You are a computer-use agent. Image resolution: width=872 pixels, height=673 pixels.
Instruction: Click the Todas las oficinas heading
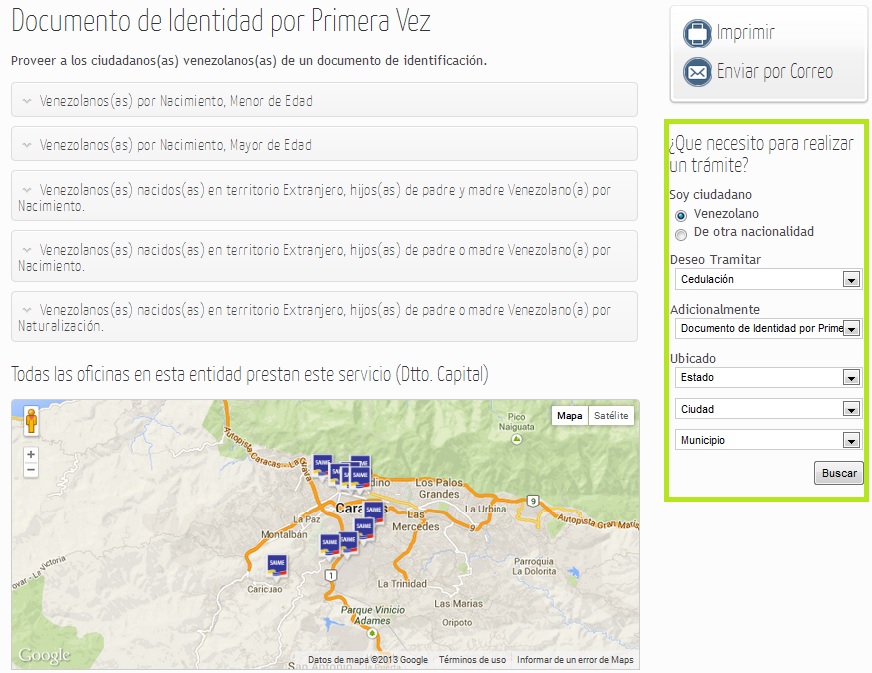(x=250, y=374)
